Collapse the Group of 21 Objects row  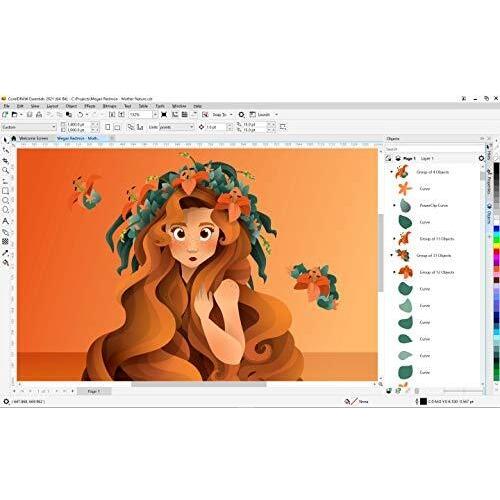point(392,255)
